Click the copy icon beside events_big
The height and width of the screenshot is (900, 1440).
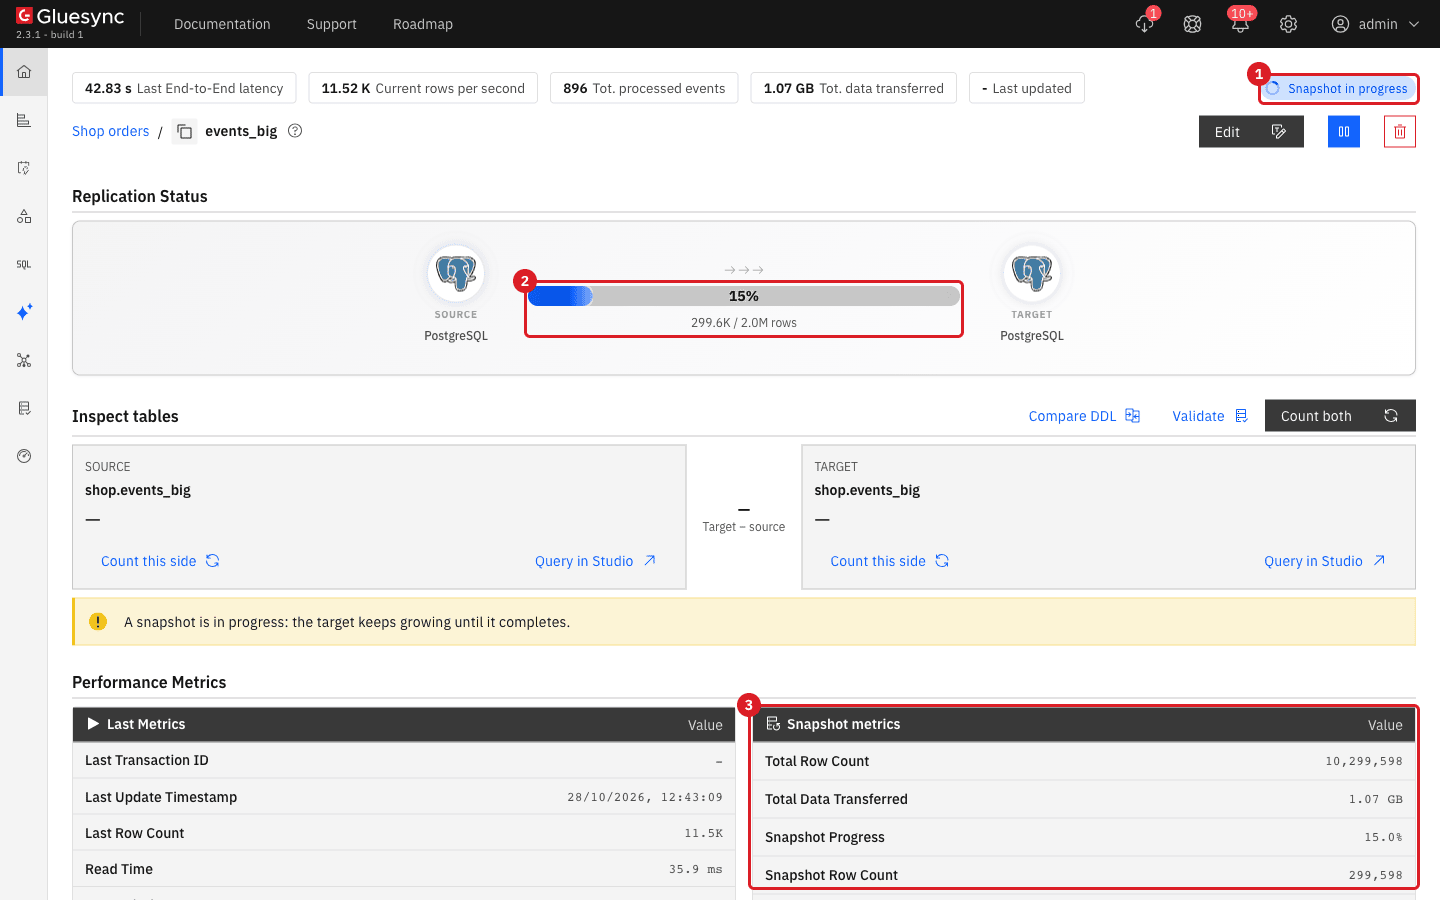pos(185,131)
